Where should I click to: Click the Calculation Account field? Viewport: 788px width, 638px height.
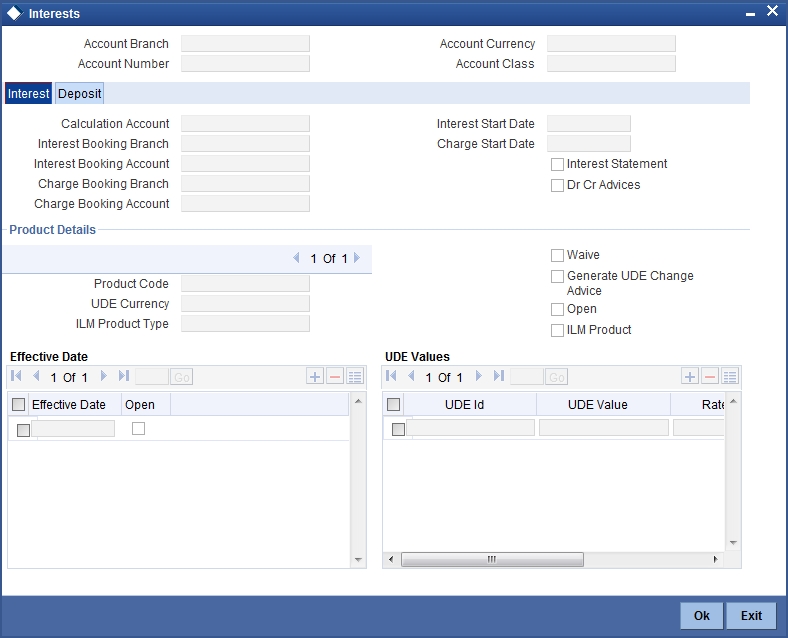[x=245, y=124]
